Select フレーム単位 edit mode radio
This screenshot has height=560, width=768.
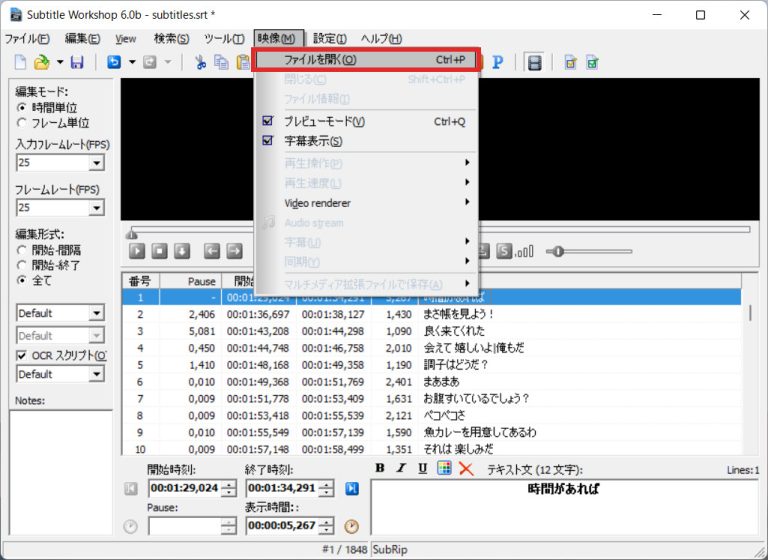coord(22,122)
